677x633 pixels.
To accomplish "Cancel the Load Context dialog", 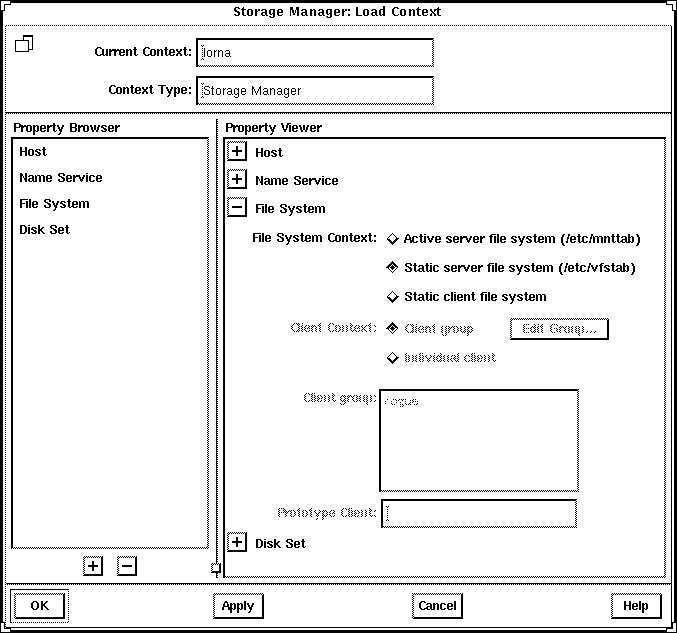I will pos(437,606).
